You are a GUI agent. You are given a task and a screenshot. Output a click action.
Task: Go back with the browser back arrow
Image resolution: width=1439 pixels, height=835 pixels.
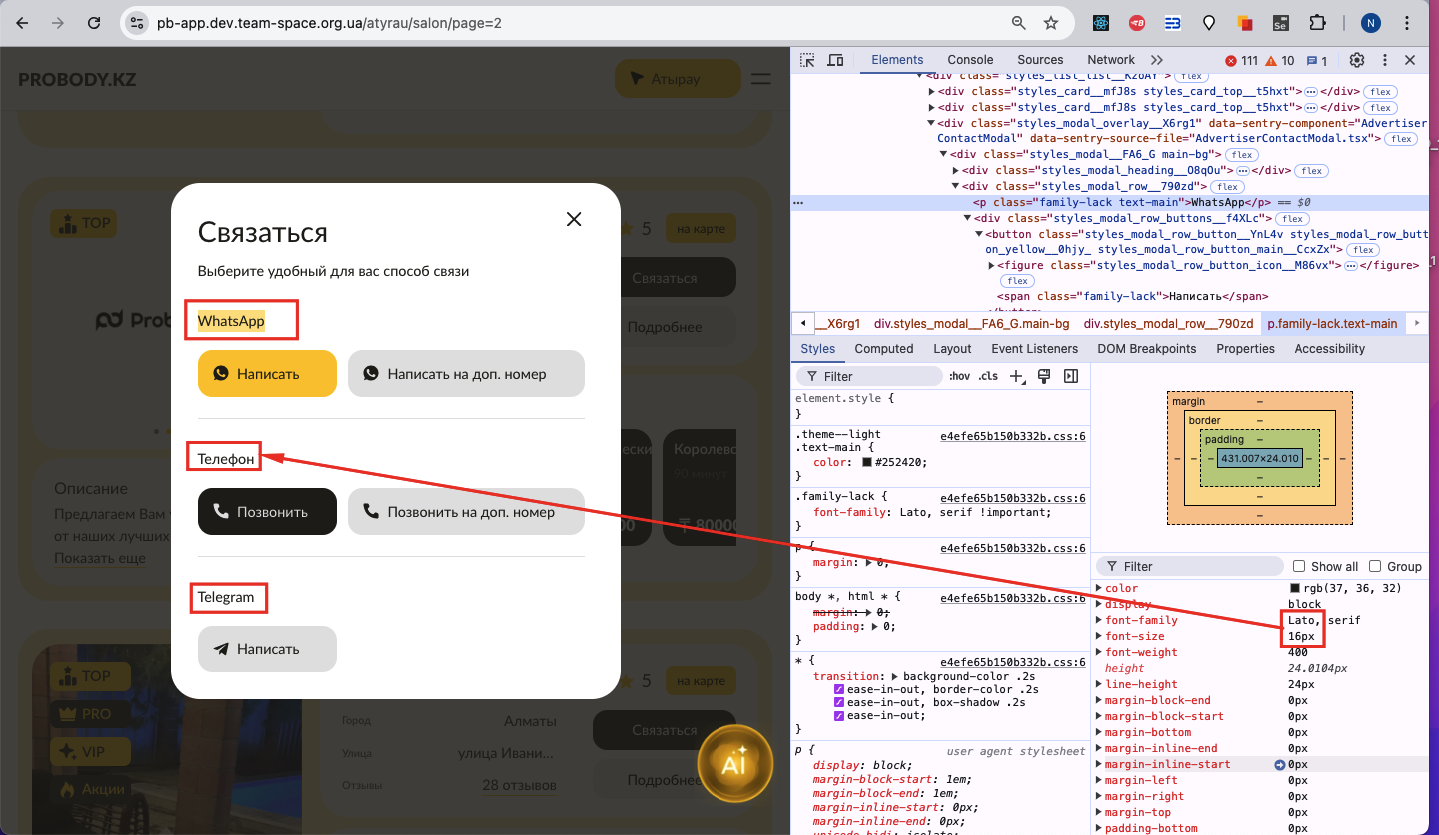(22, 22)
